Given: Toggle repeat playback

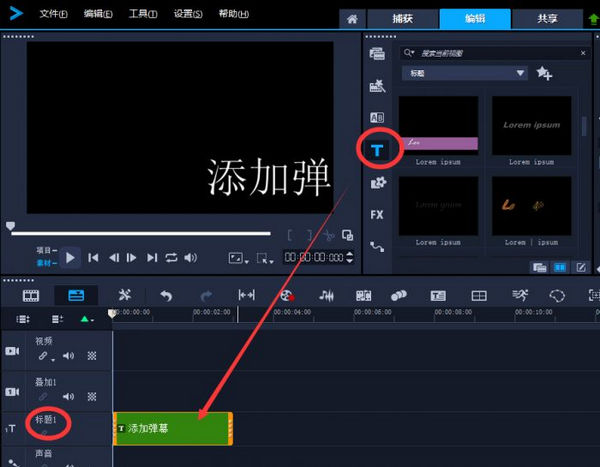Looking at the screenshot, I should 171,258.
